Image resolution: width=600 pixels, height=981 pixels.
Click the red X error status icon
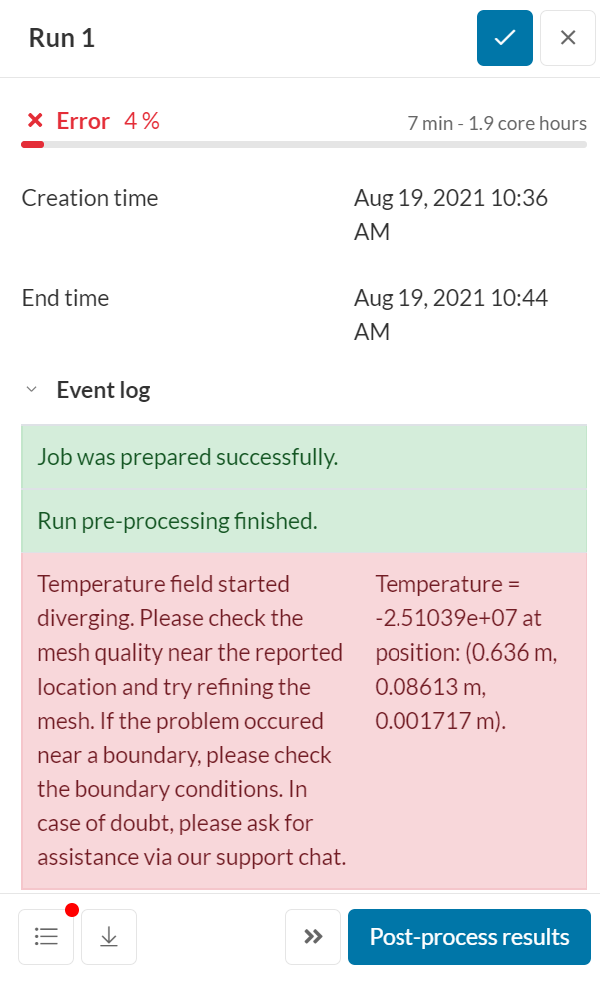[x=36, y=120]
